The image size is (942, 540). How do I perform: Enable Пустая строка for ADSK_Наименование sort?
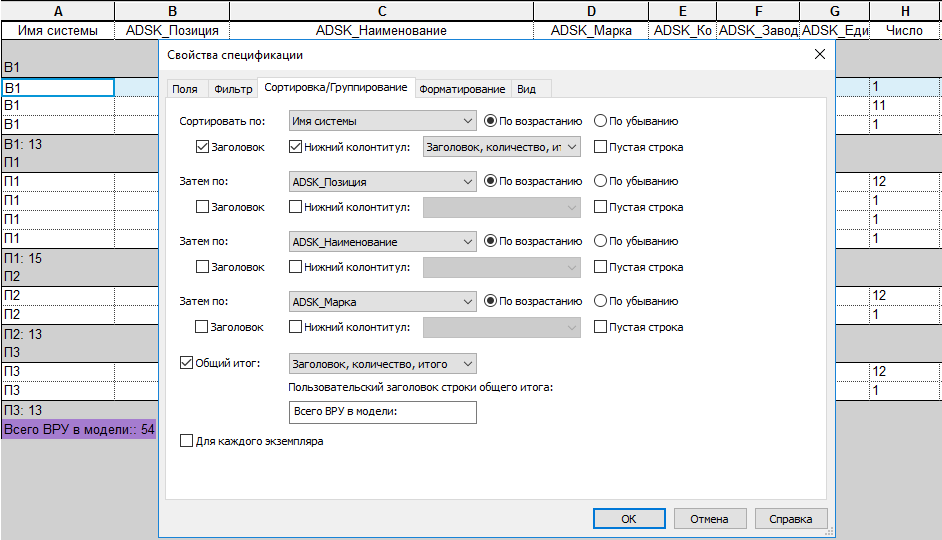(600, 267)
